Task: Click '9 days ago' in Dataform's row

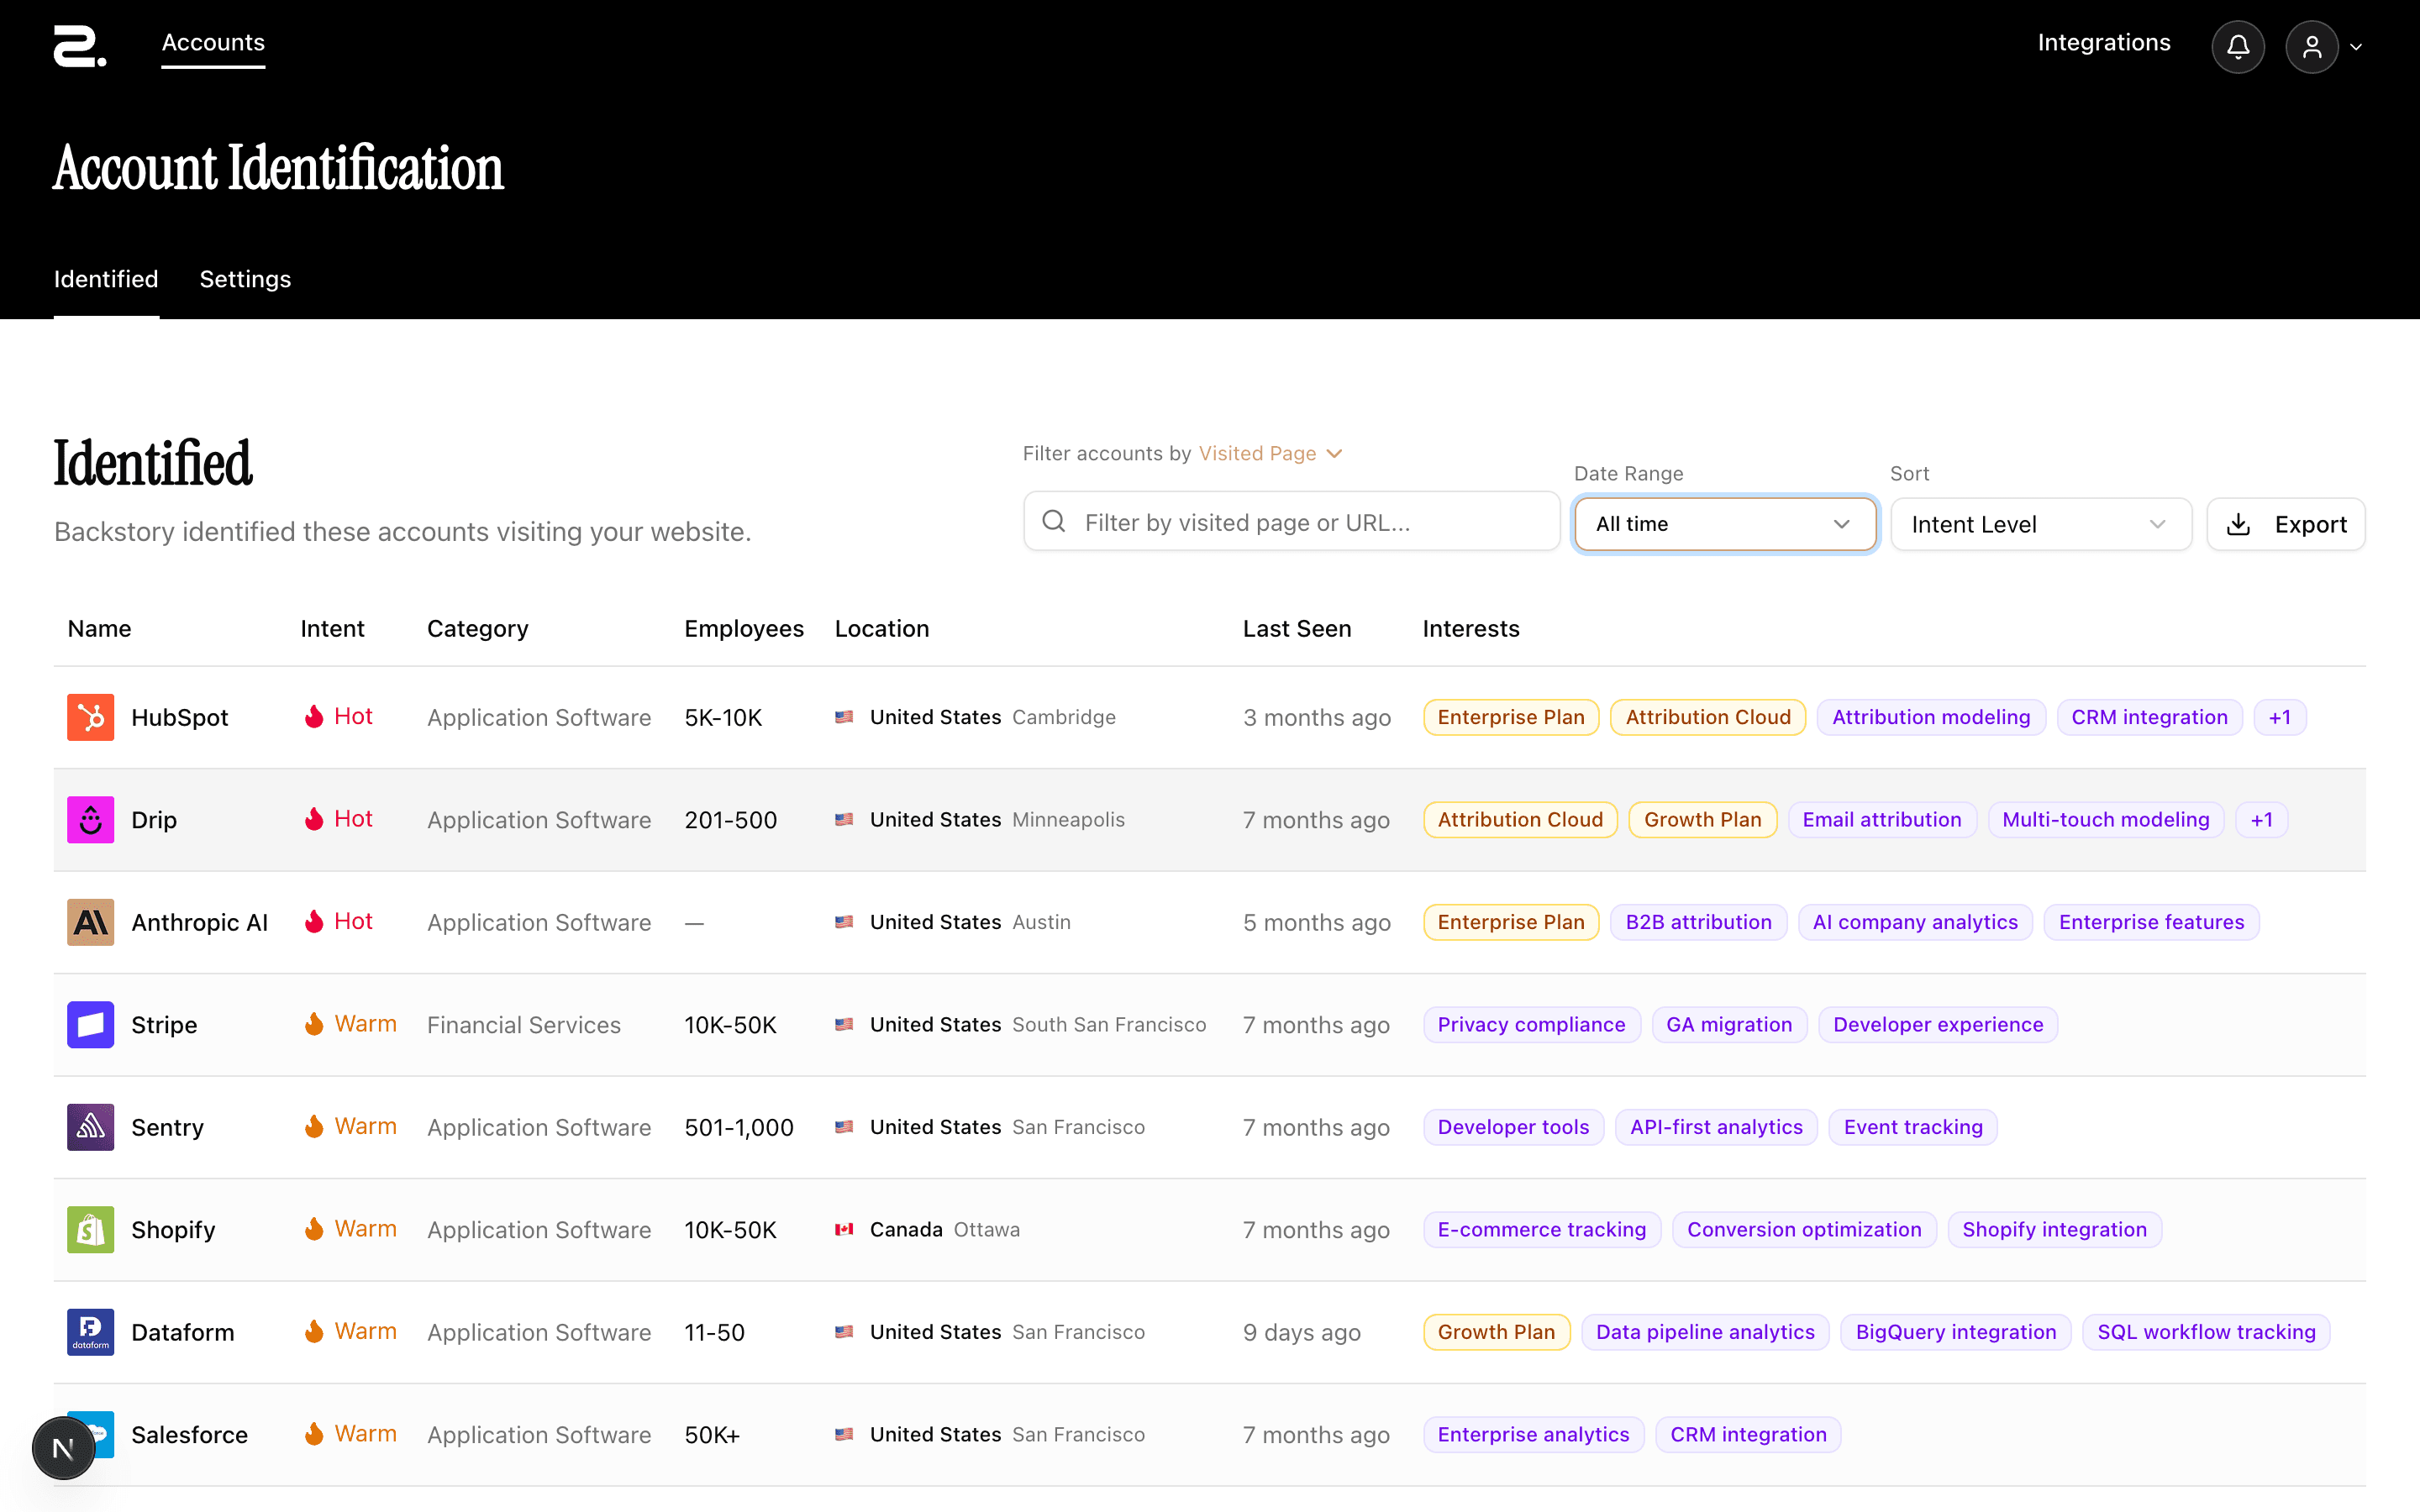Action: pos(1302,1332)
